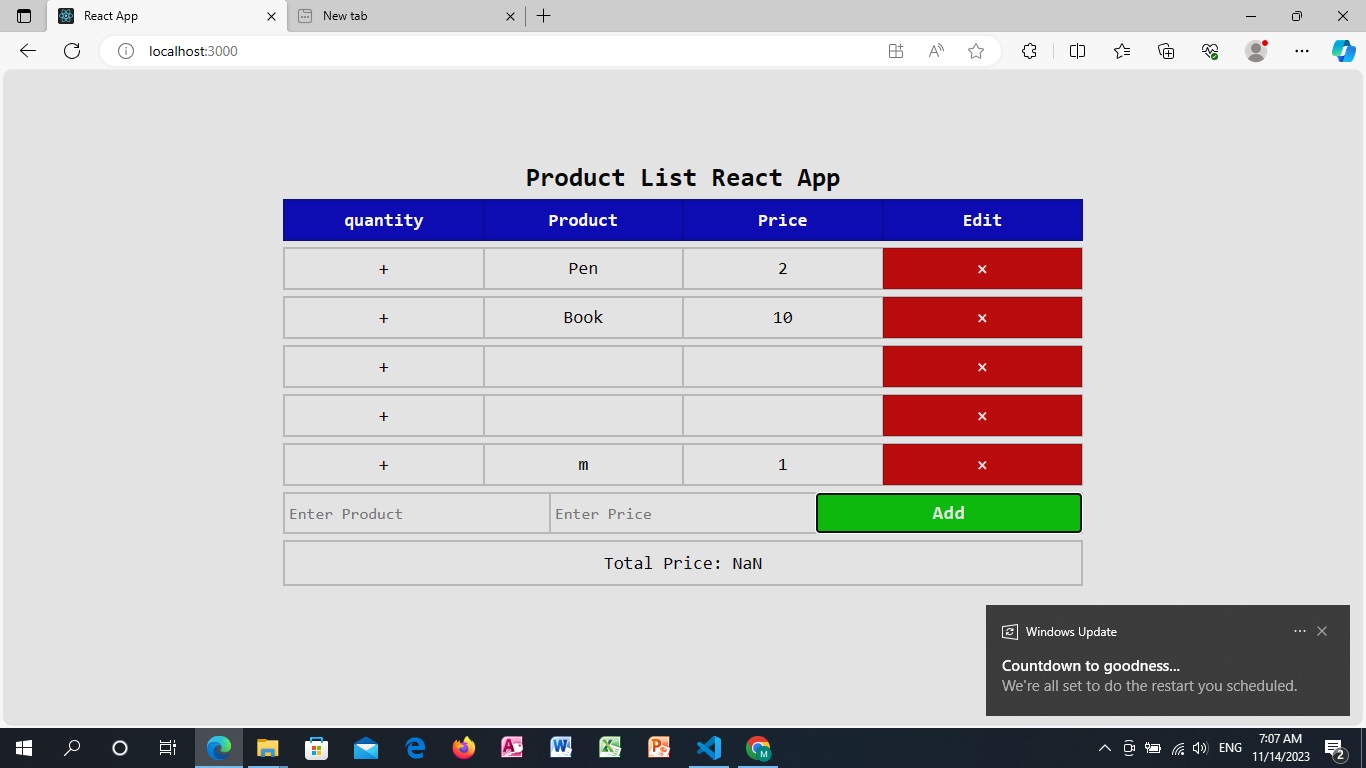This screenshot has height=768, width=1366.
Task: Open the Action Center notifications
Action: click(x=1334, y=748)
